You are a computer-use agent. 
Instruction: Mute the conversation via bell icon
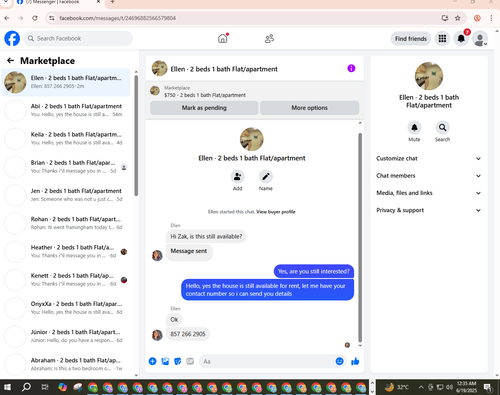[414, 127]
